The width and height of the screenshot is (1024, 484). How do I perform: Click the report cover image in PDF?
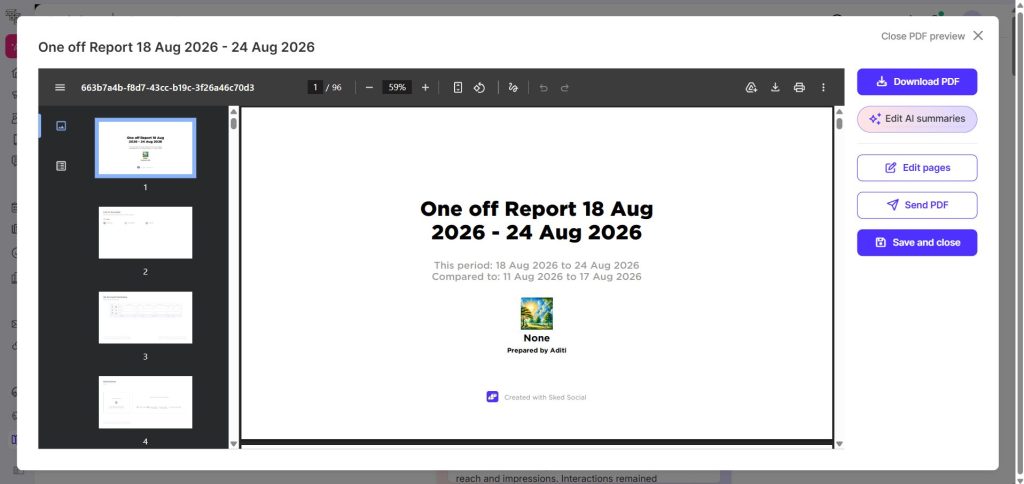tap(537, 314)
